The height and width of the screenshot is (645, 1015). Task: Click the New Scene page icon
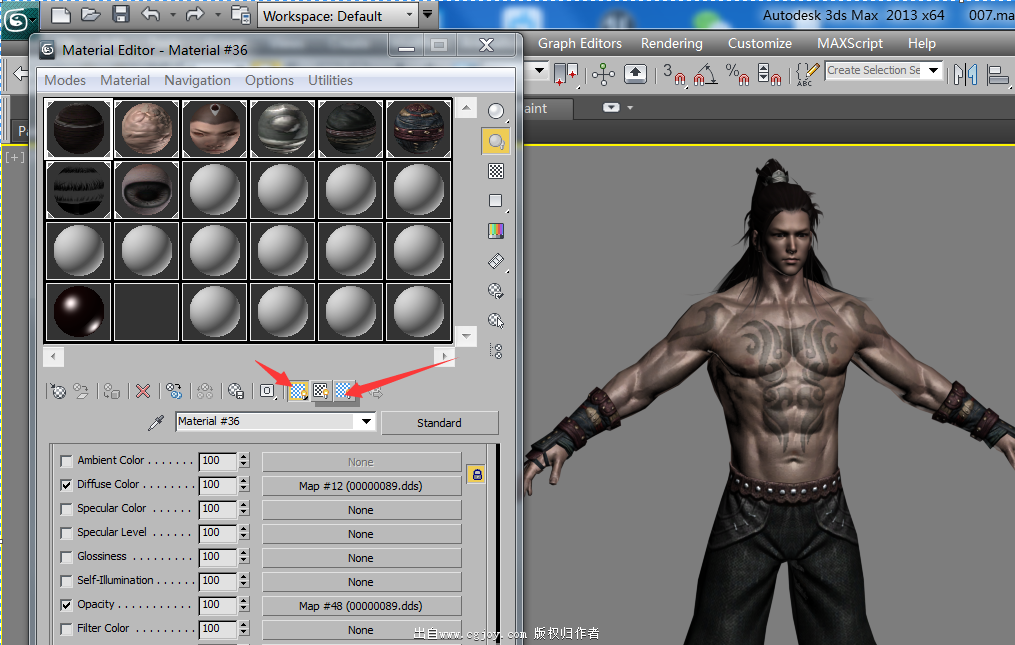point(61,14)
